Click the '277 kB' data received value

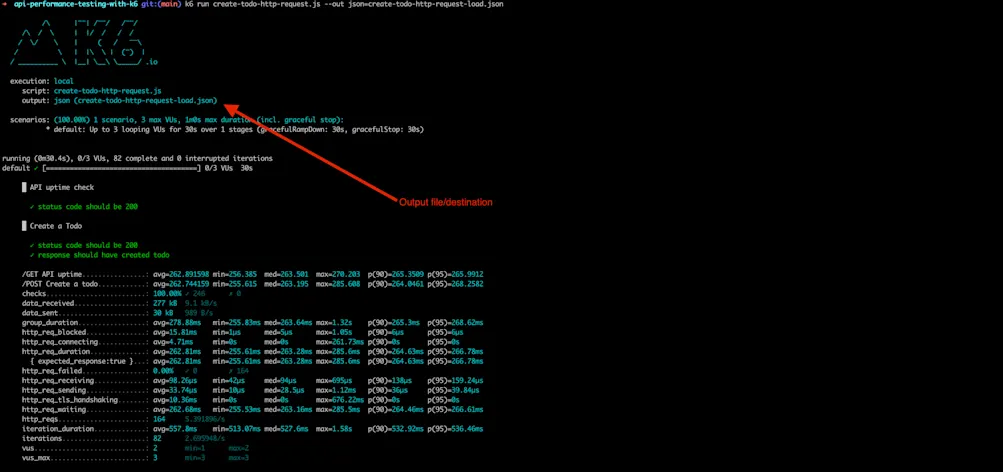pyautogui.click(x=166, y=303)
